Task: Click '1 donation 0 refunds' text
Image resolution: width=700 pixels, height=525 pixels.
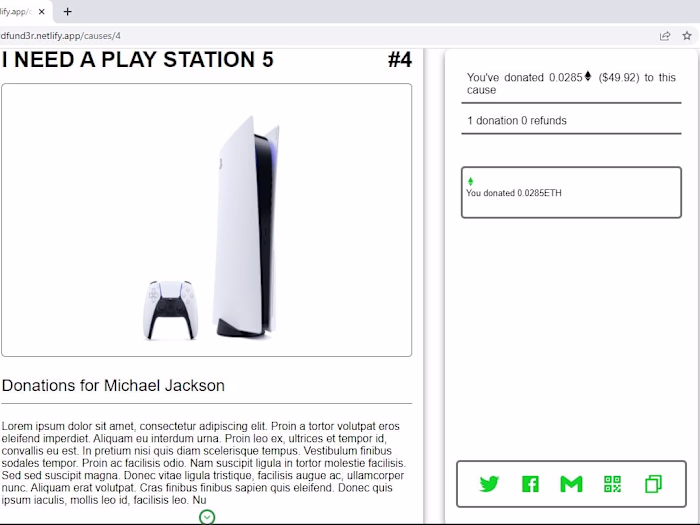Action: (517, 121)
